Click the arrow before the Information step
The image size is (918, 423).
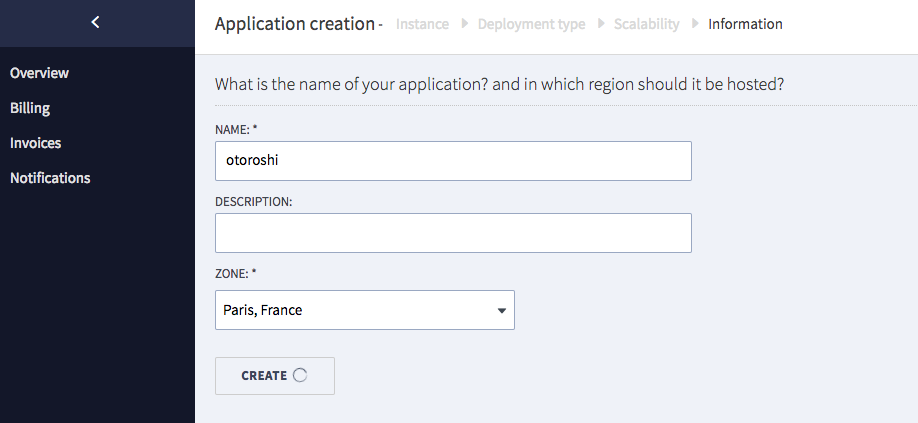[694, 24]
